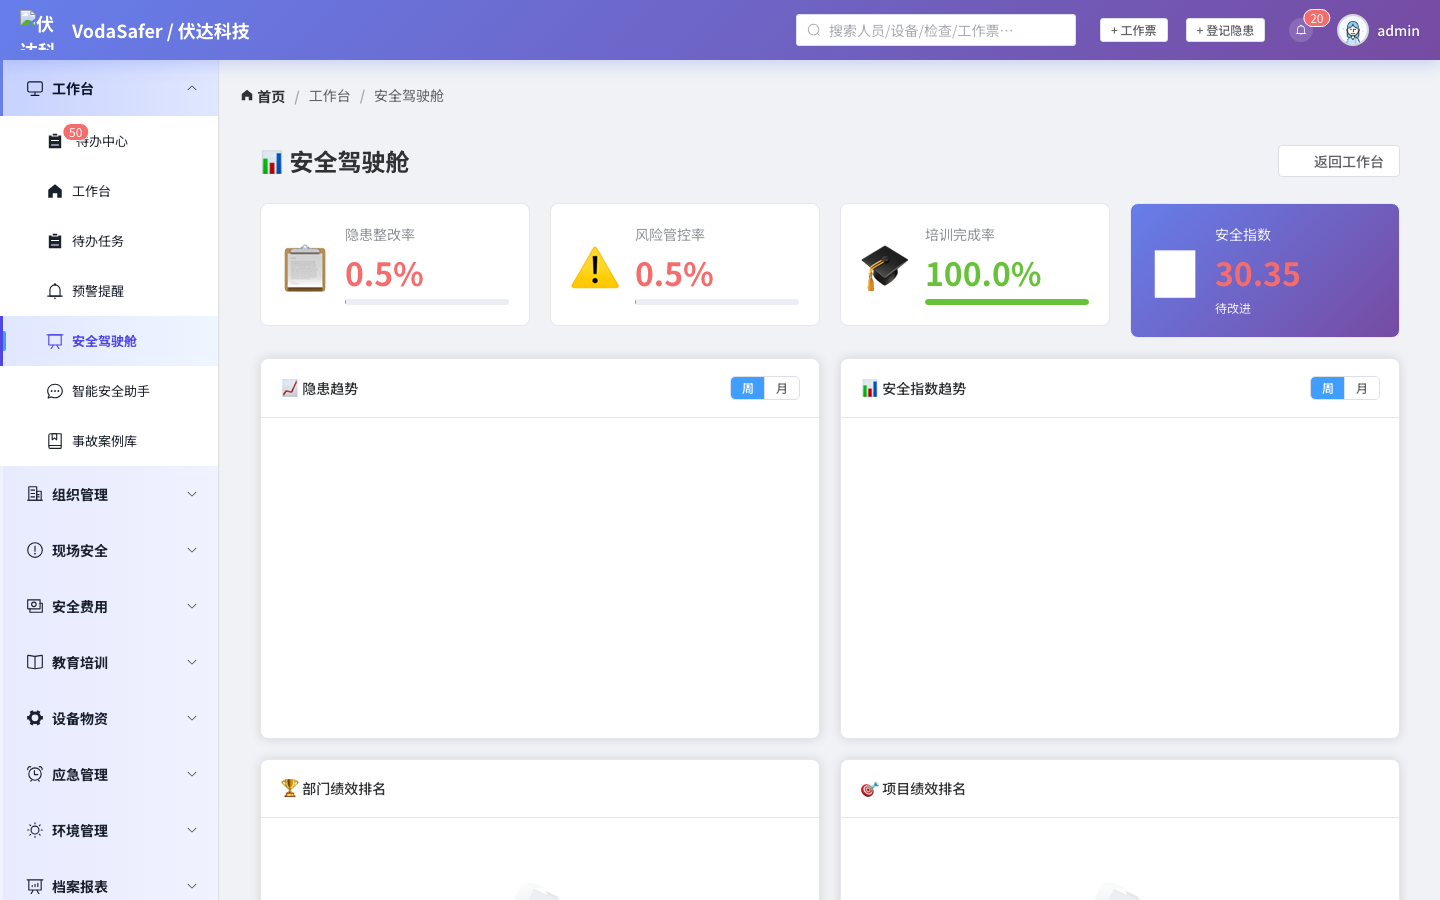Open 智能安全助手 menu item
Screen dimensions: 1440x900
coord(109,391)
